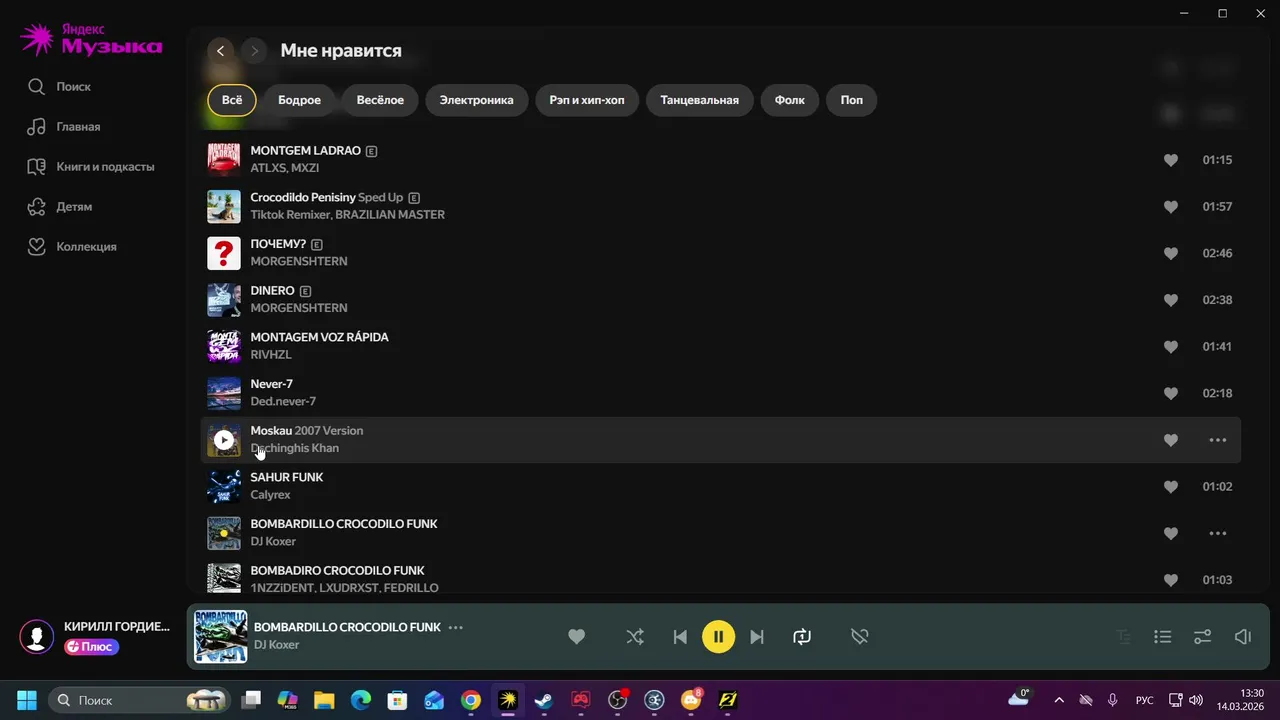Open Детям section
The width and height of the screenshot is (1280, 720).
pos(60,207)
